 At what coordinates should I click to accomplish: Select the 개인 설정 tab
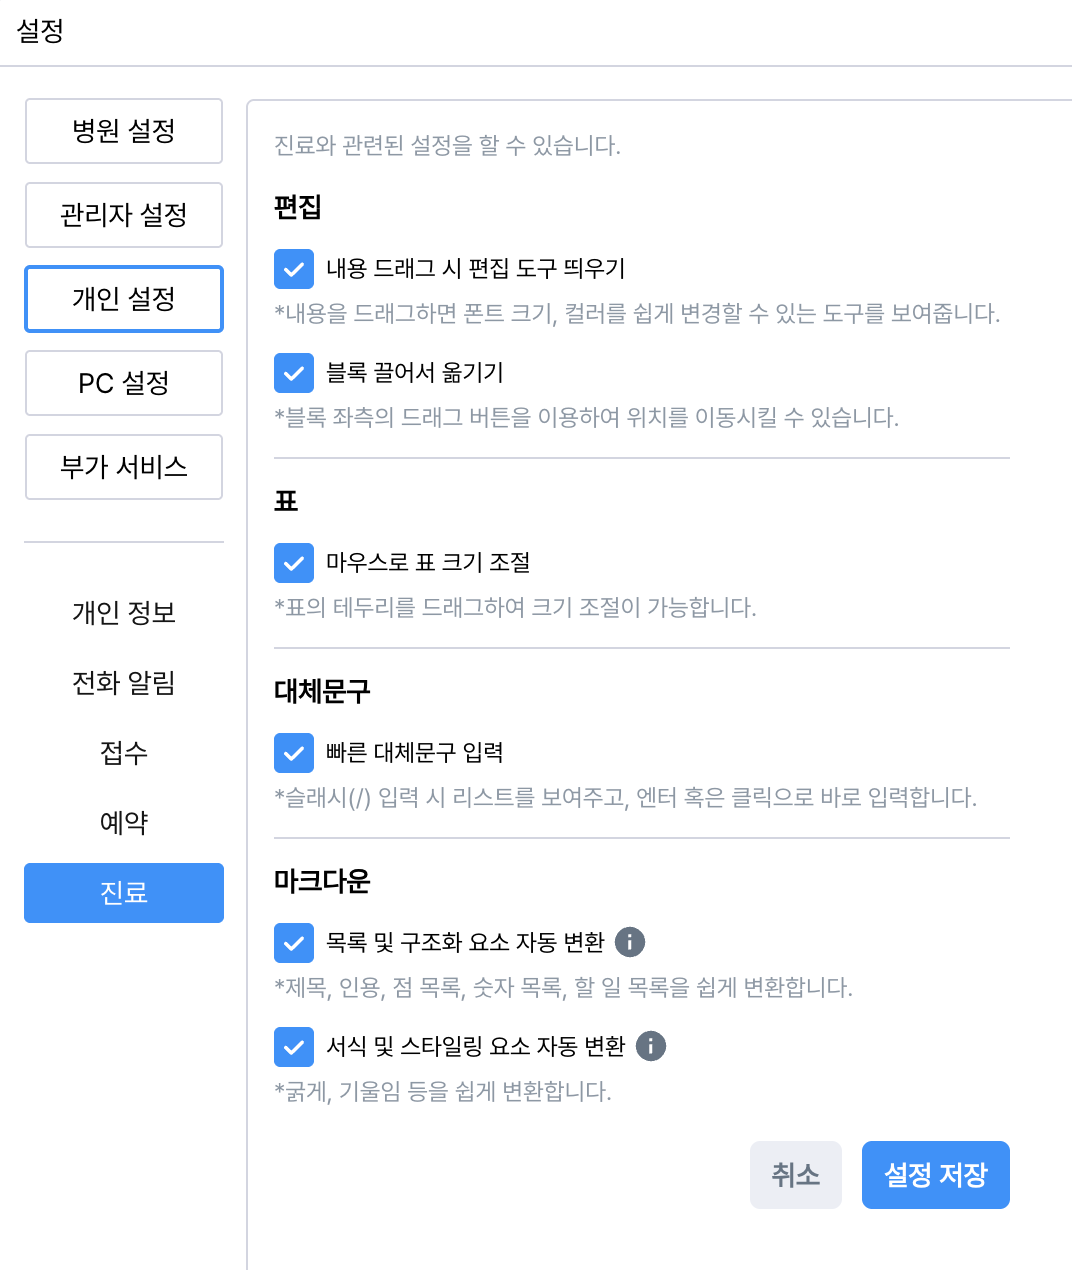click(124, 299)
